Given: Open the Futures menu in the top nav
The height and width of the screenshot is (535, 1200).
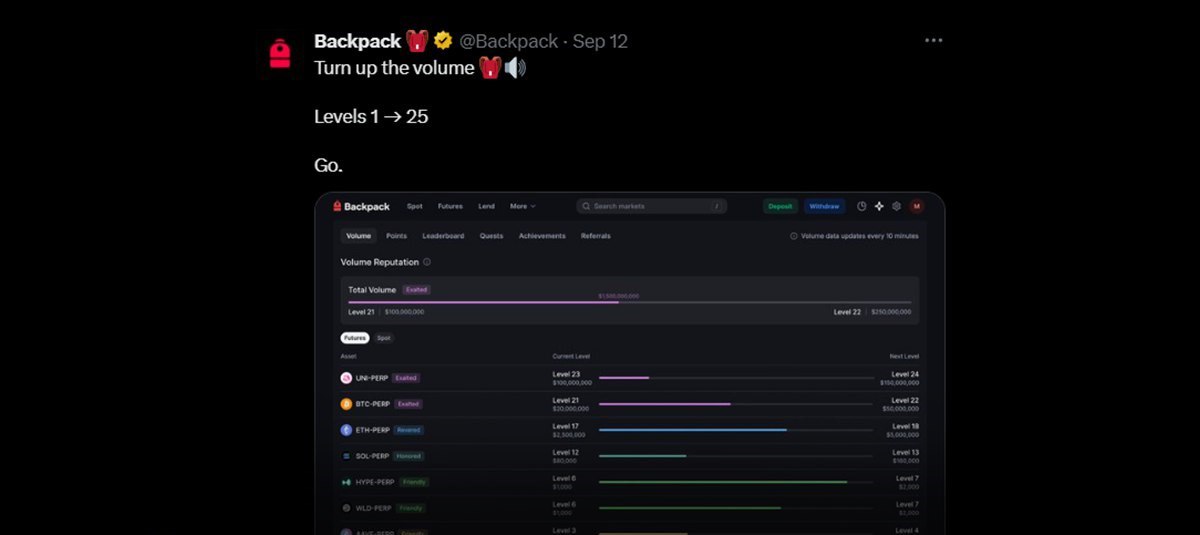Looking at the screenshot, I should point(450,206).
